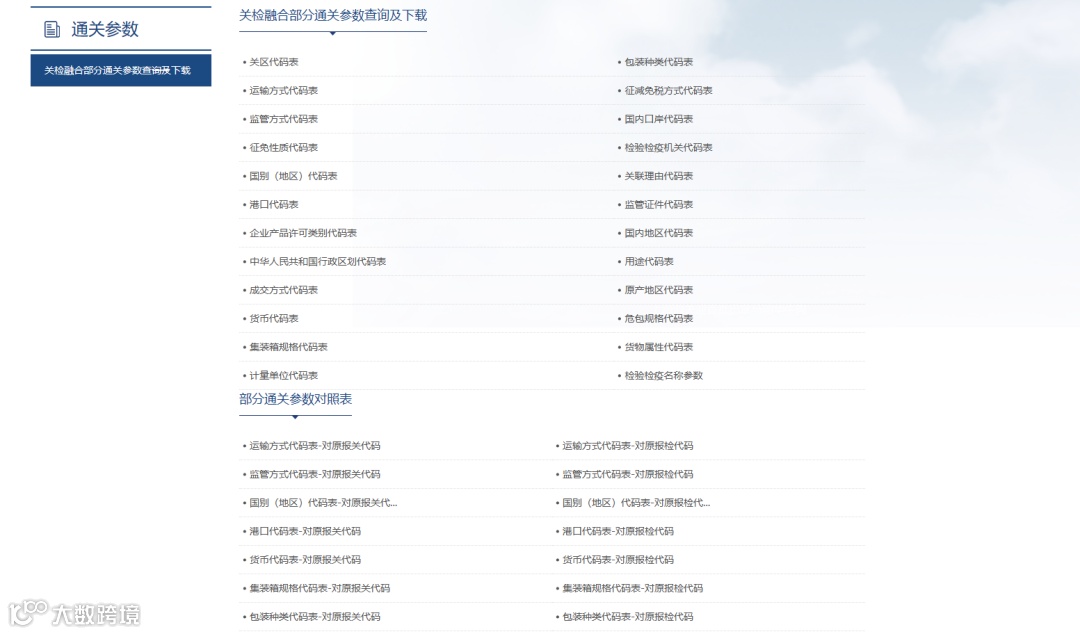1080x634 pixels.
Task: Open the 征减免税方式代码表 link
Action: click(x=668, y=90)
